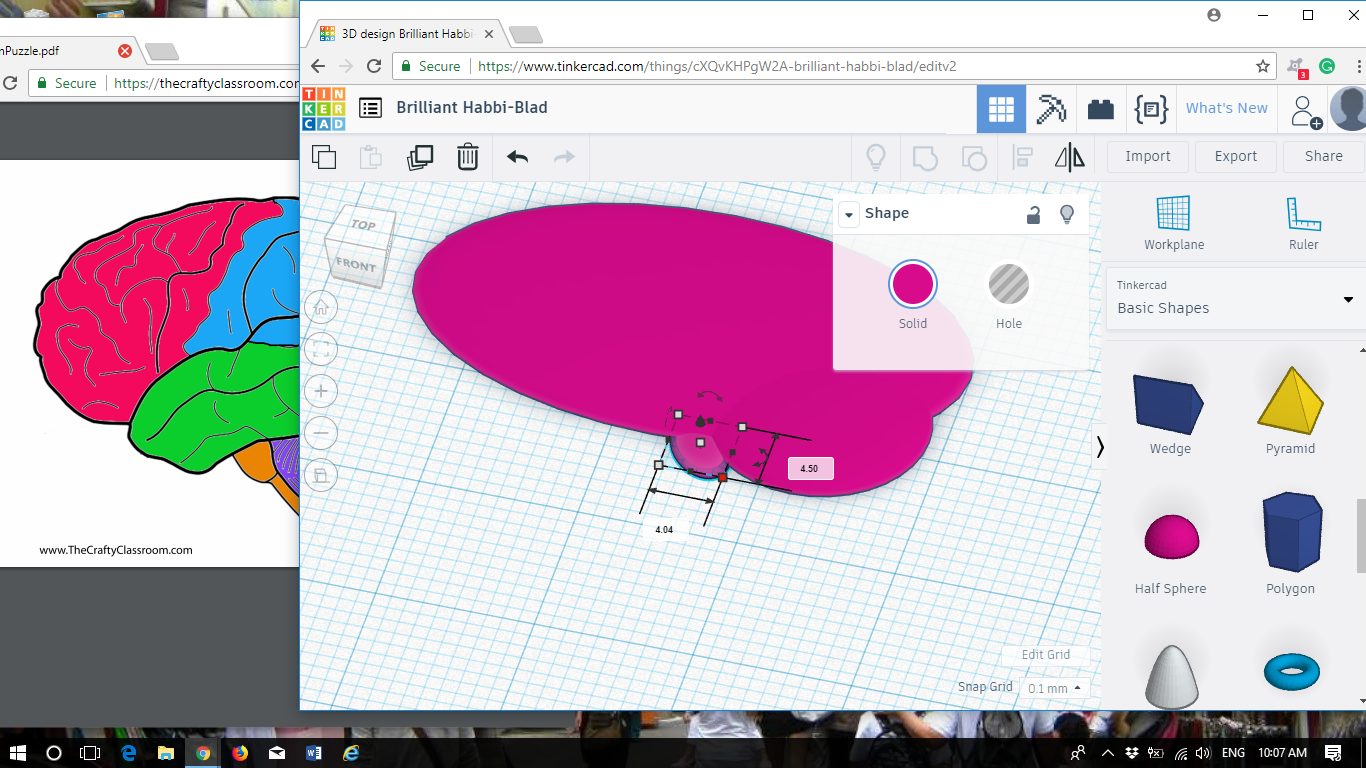Click the Group shapes icon
The image size is (1366, 768).
925,157
